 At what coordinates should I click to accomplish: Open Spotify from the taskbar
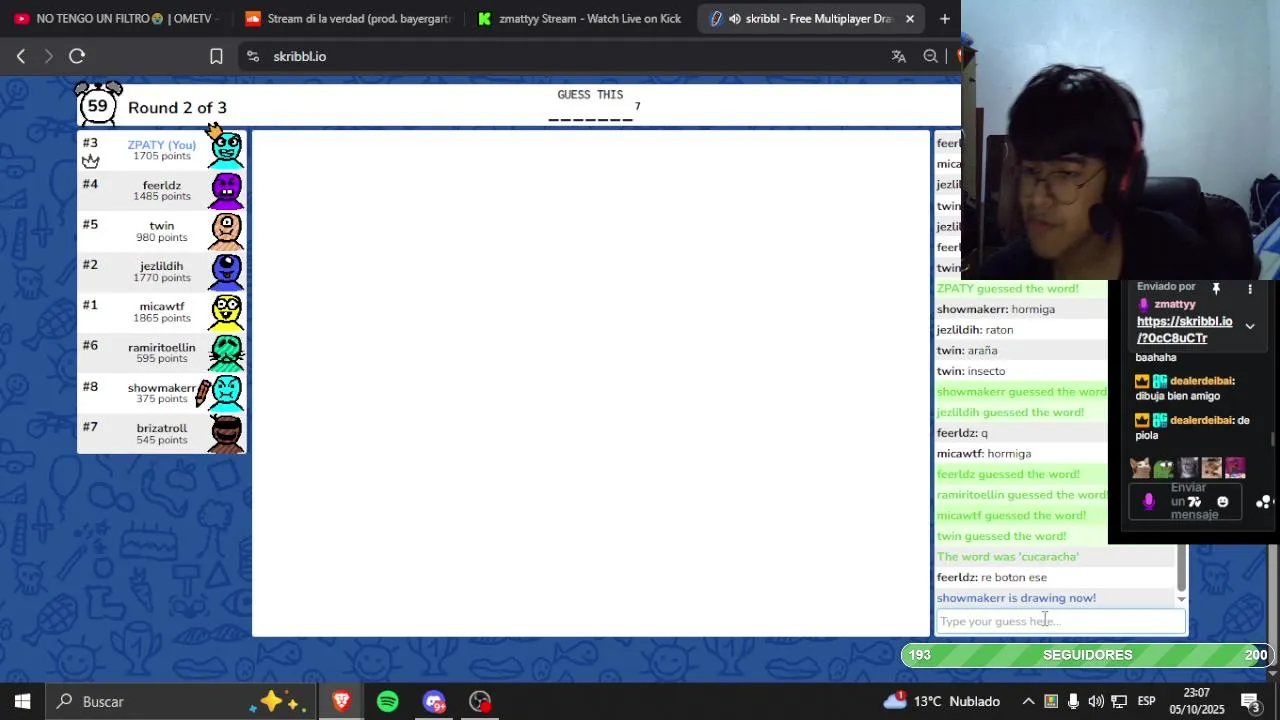tap(388, 701)
